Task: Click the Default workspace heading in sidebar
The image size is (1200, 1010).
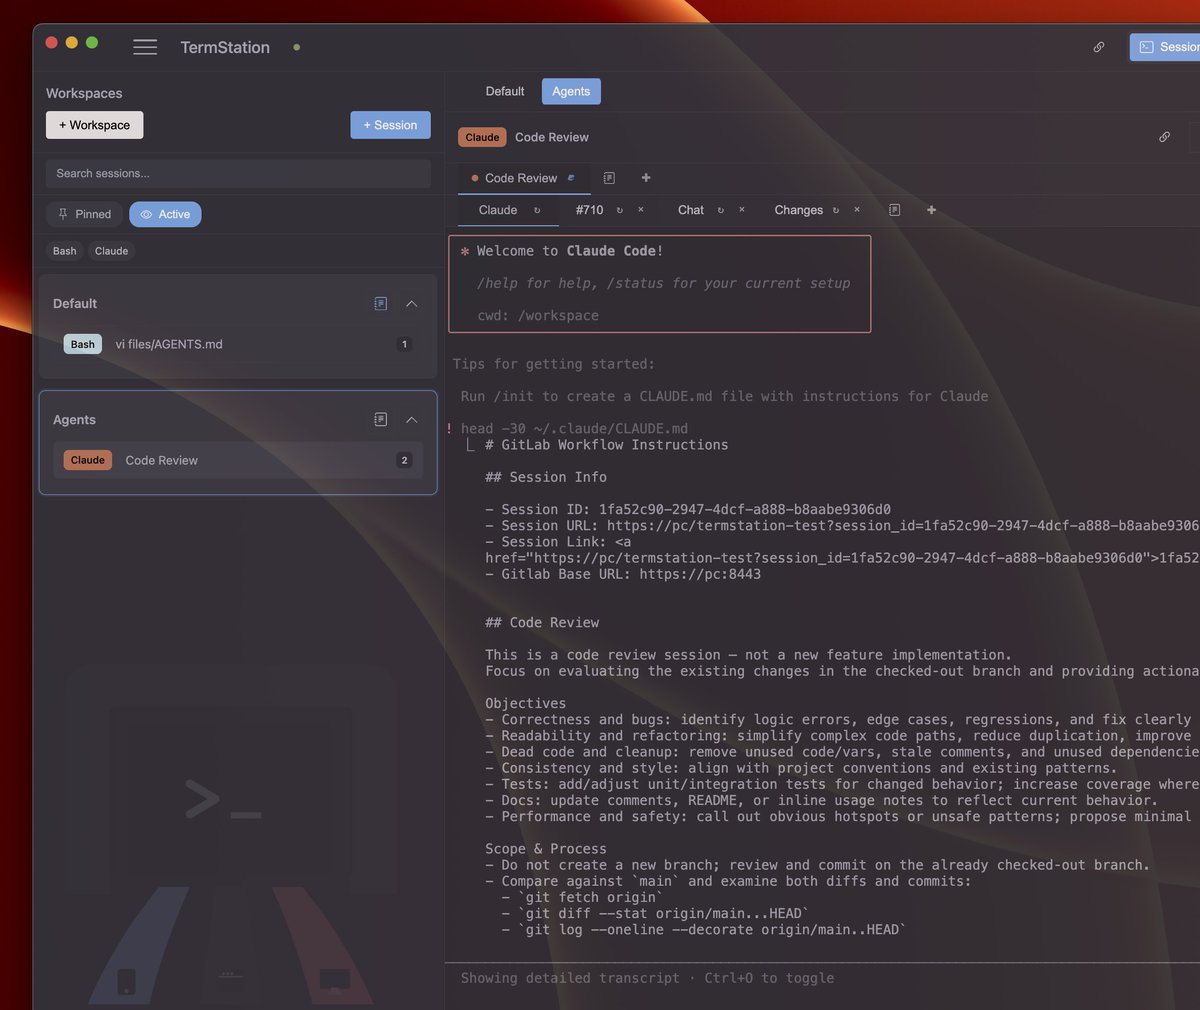Action: pyautogui.click(x=75, y=303)
